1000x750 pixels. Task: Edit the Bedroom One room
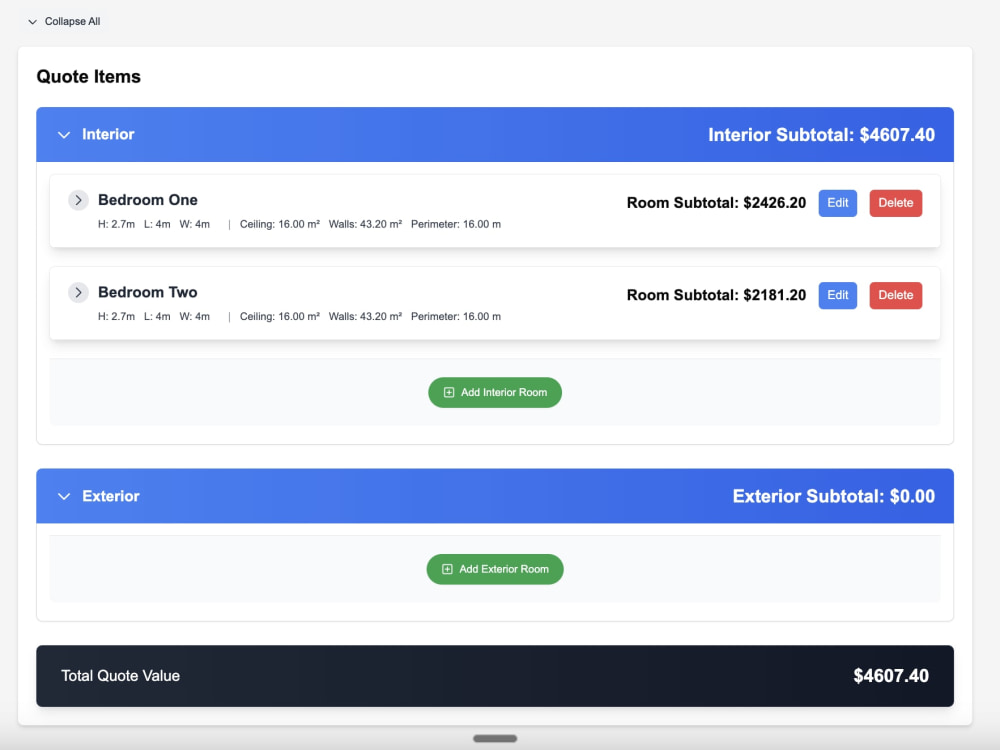[837, 203]
